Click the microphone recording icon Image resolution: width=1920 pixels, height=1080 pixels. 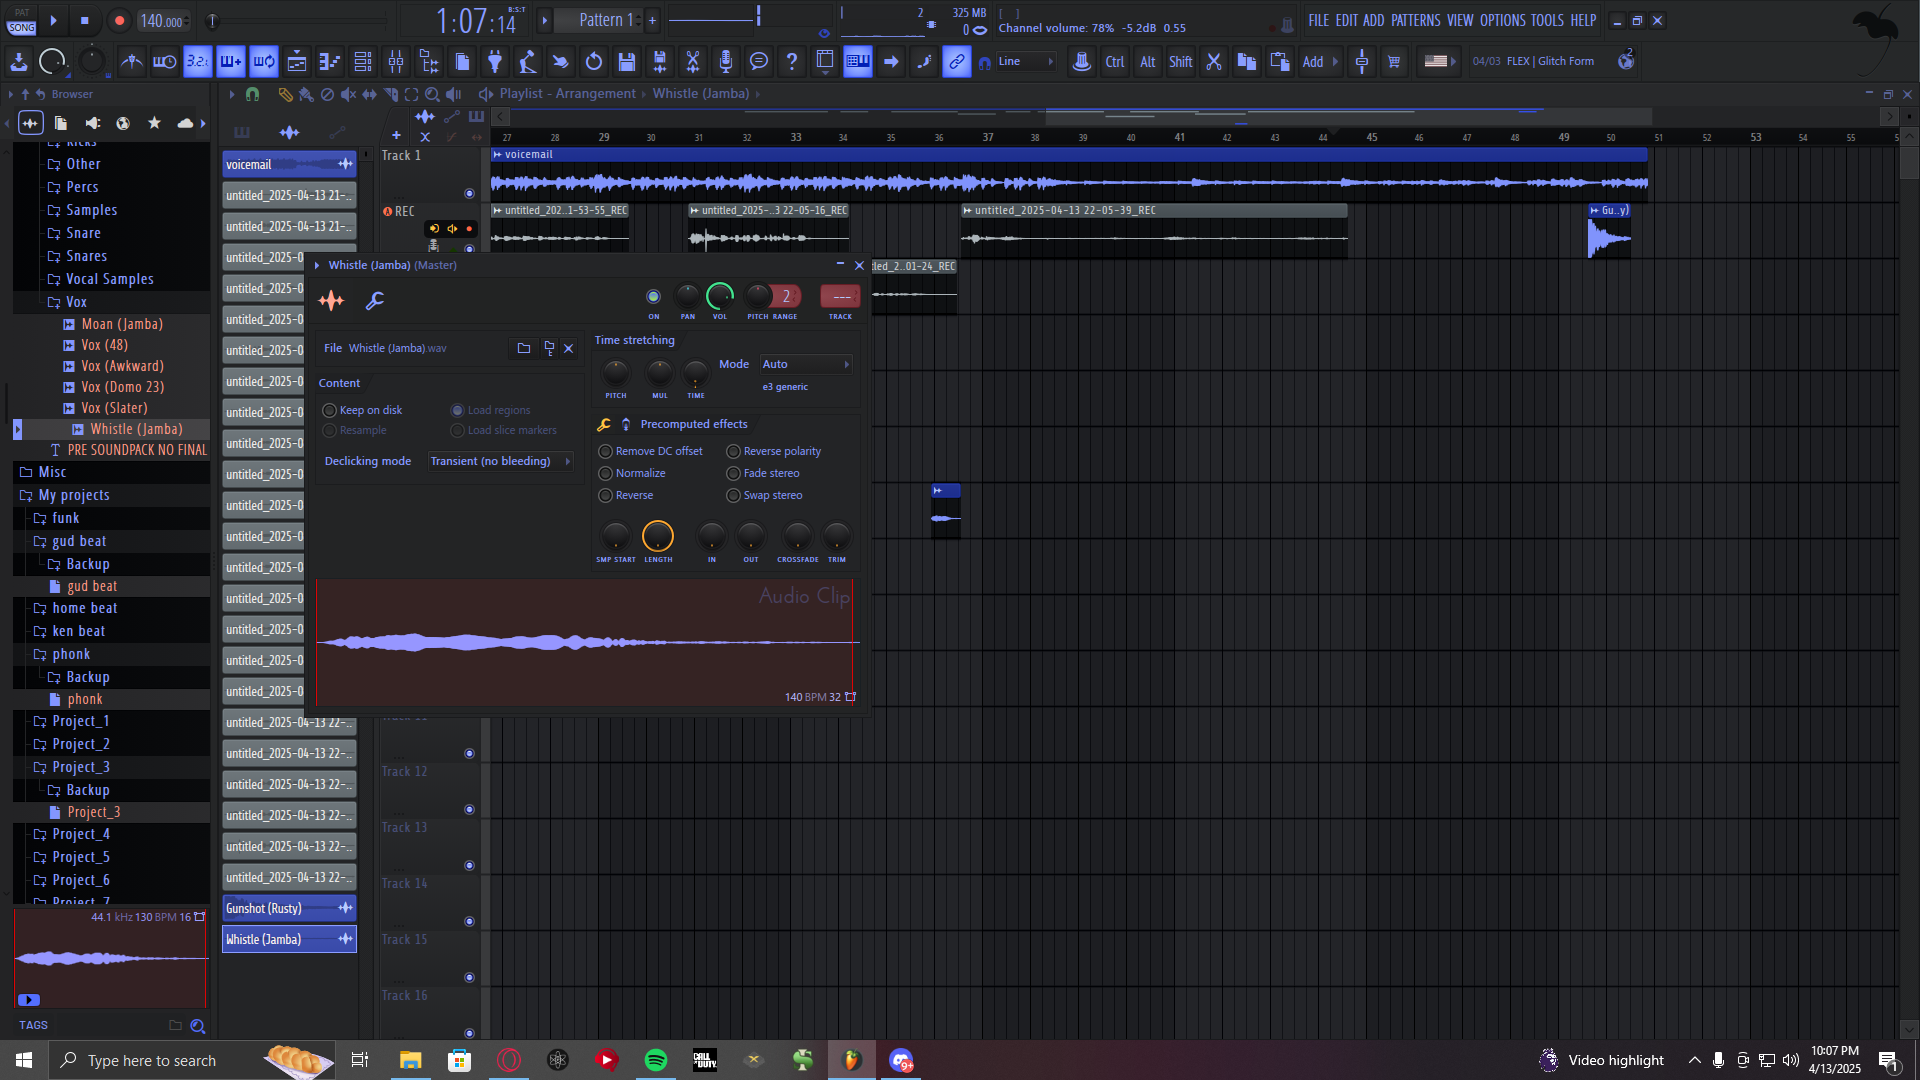click(x=726, y=62)
